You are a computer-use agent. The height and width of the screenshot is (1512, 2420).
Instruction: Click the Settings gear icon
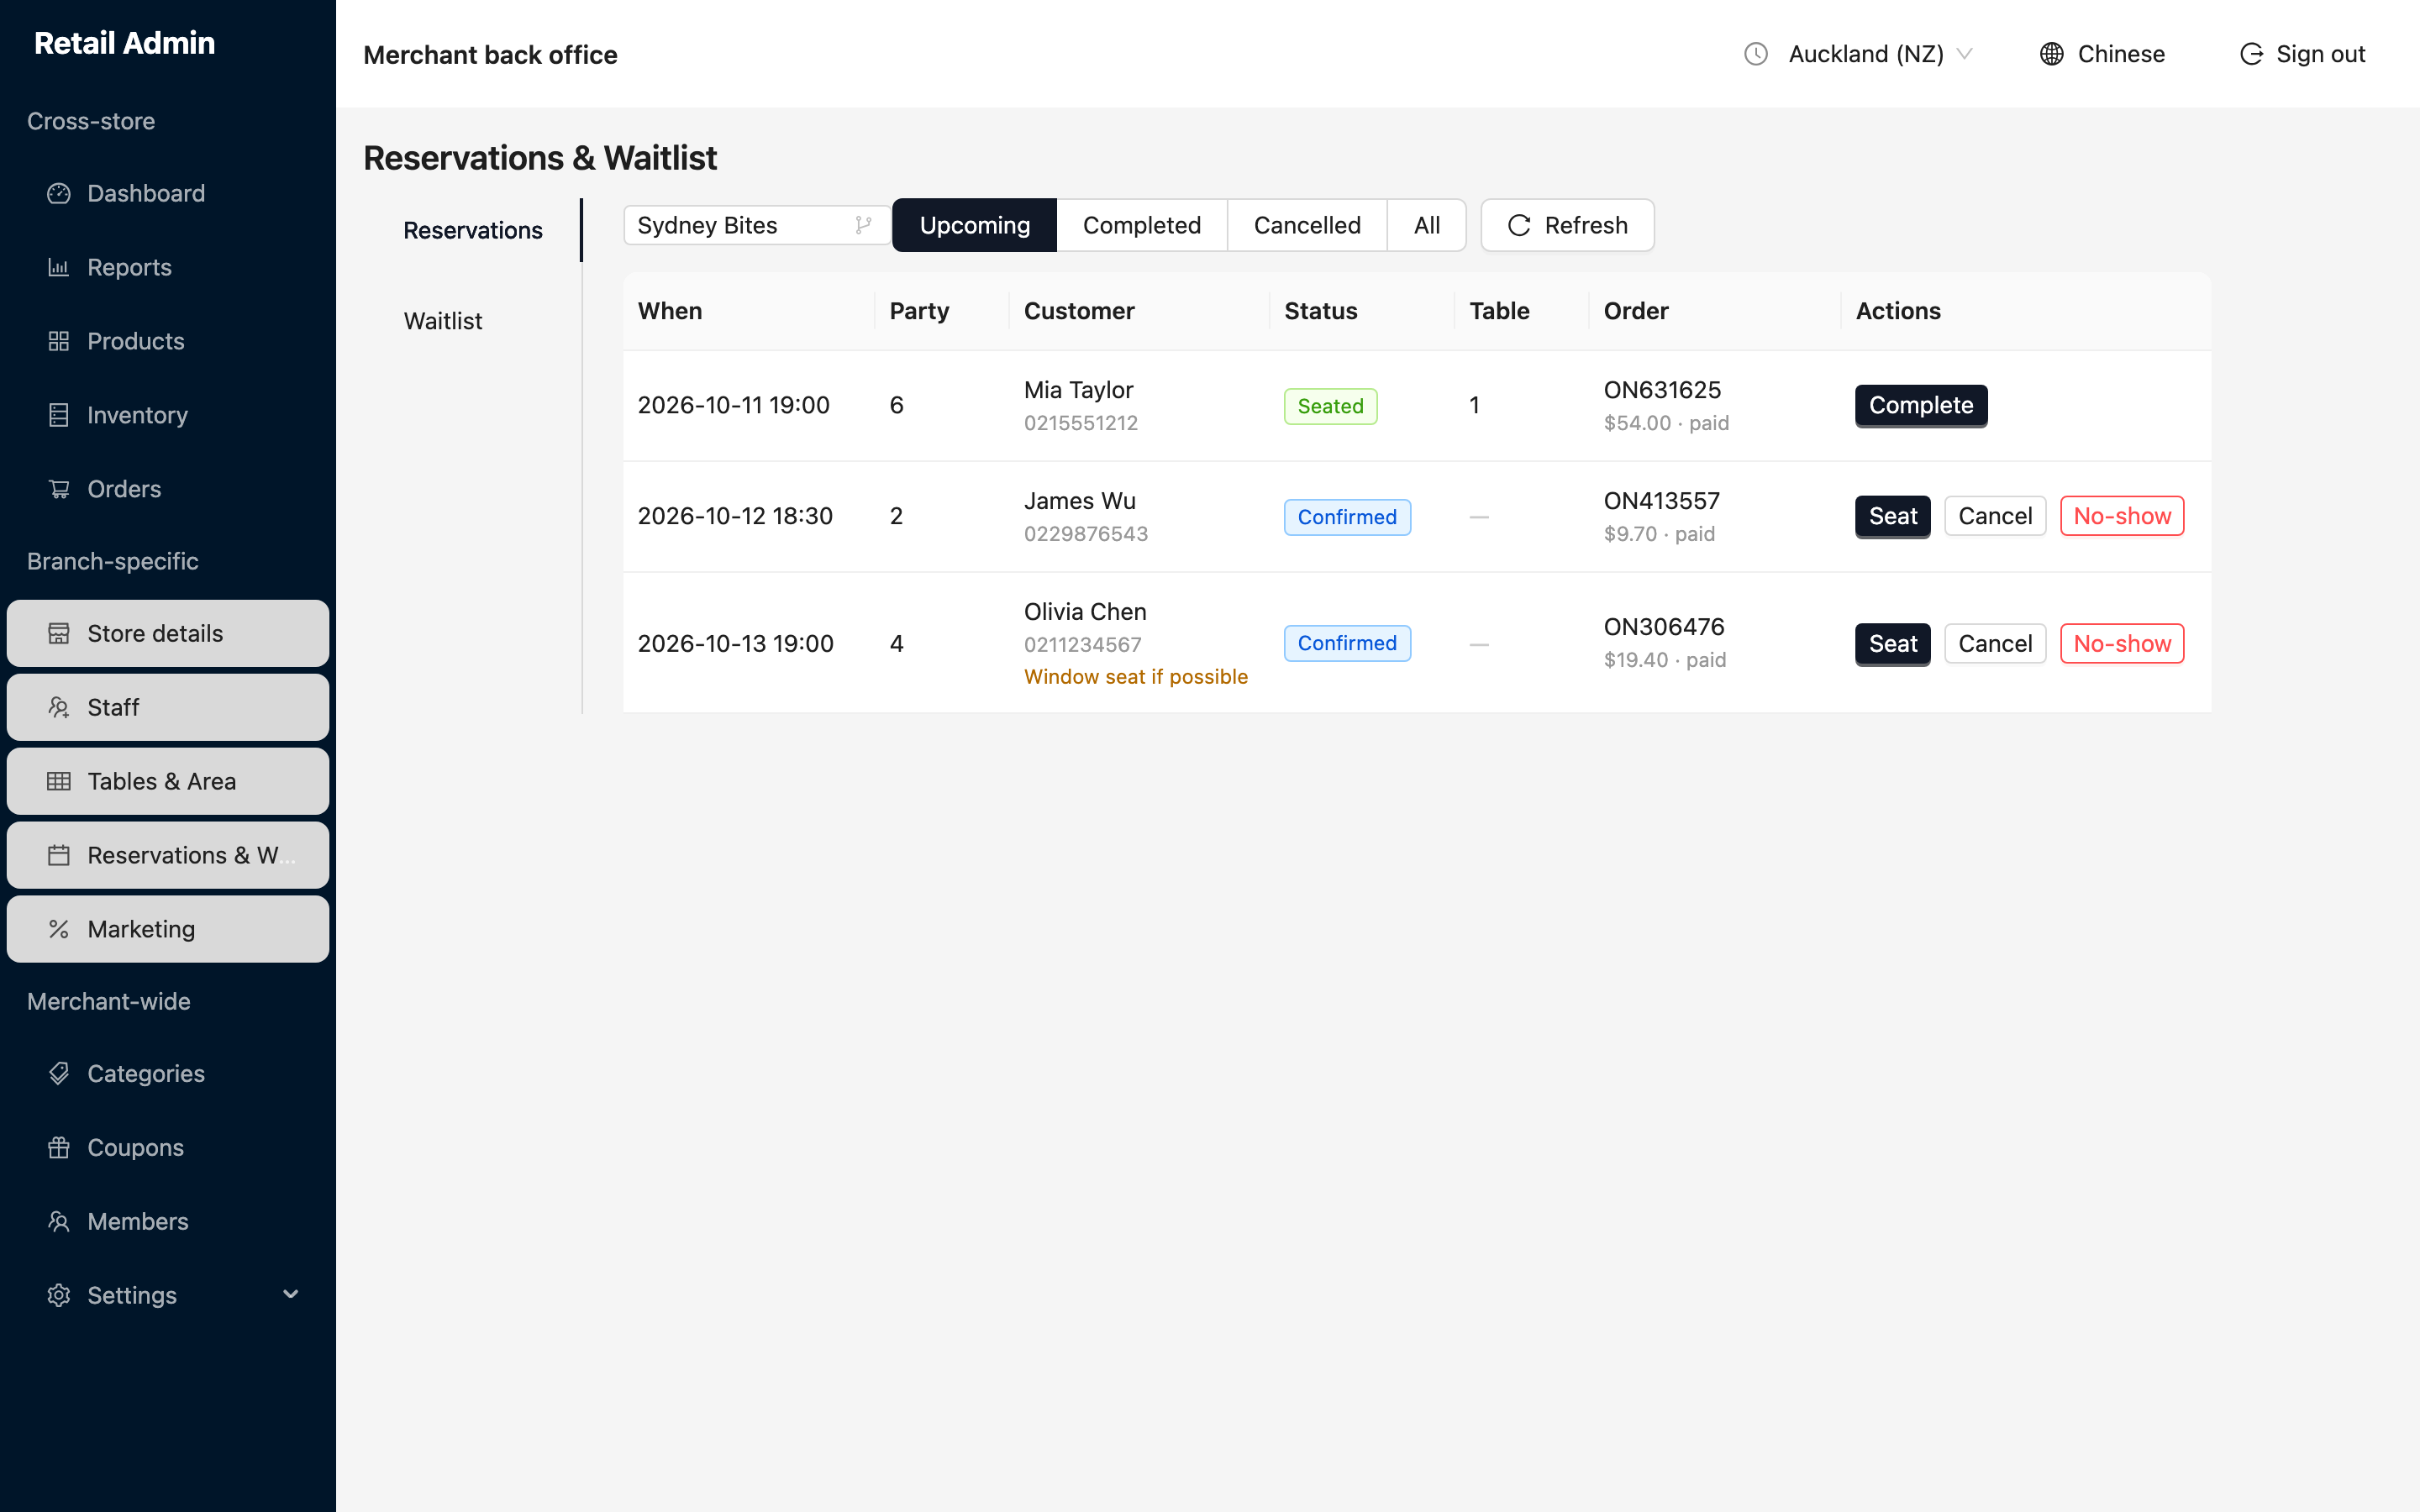point(59,1295)
